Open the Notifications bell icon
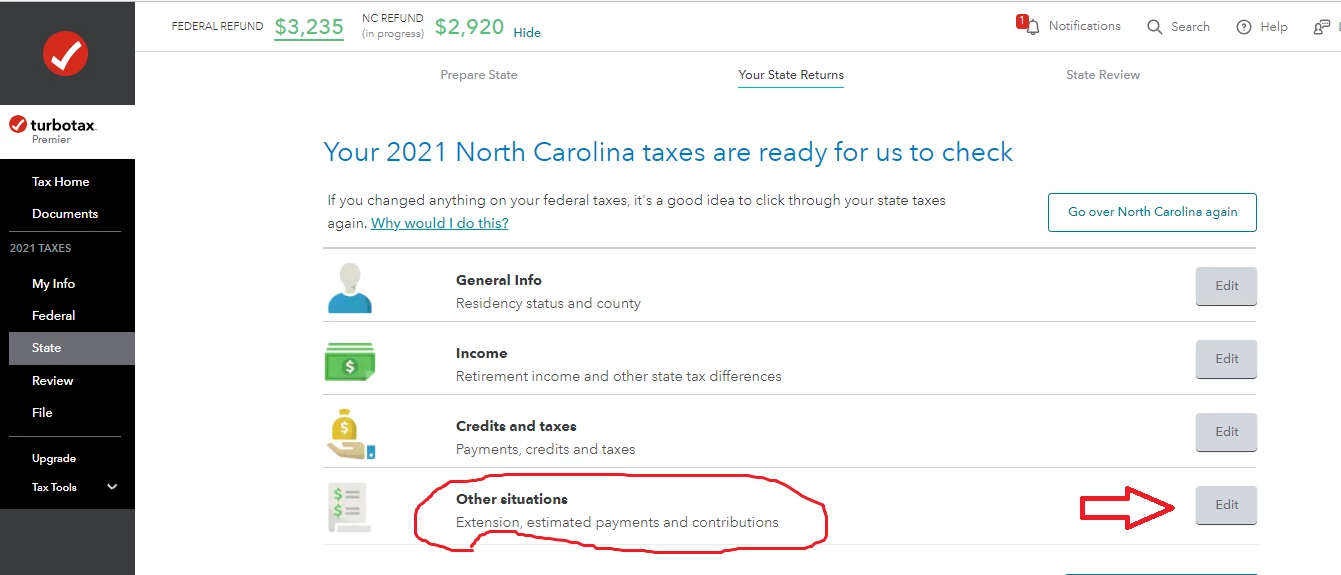Viewport: 1341px width, 575px height. [x=1031, y=26]
